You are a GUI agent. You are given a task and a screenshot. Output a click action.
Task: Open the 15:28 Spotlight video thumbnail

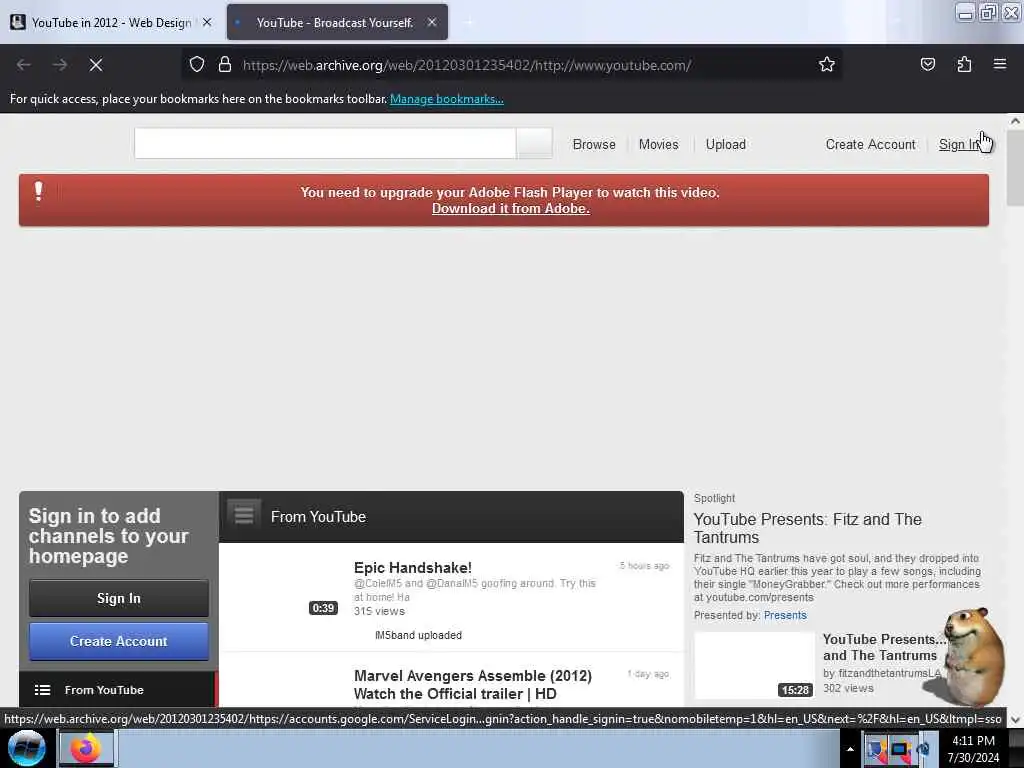[x=754, y=665]
